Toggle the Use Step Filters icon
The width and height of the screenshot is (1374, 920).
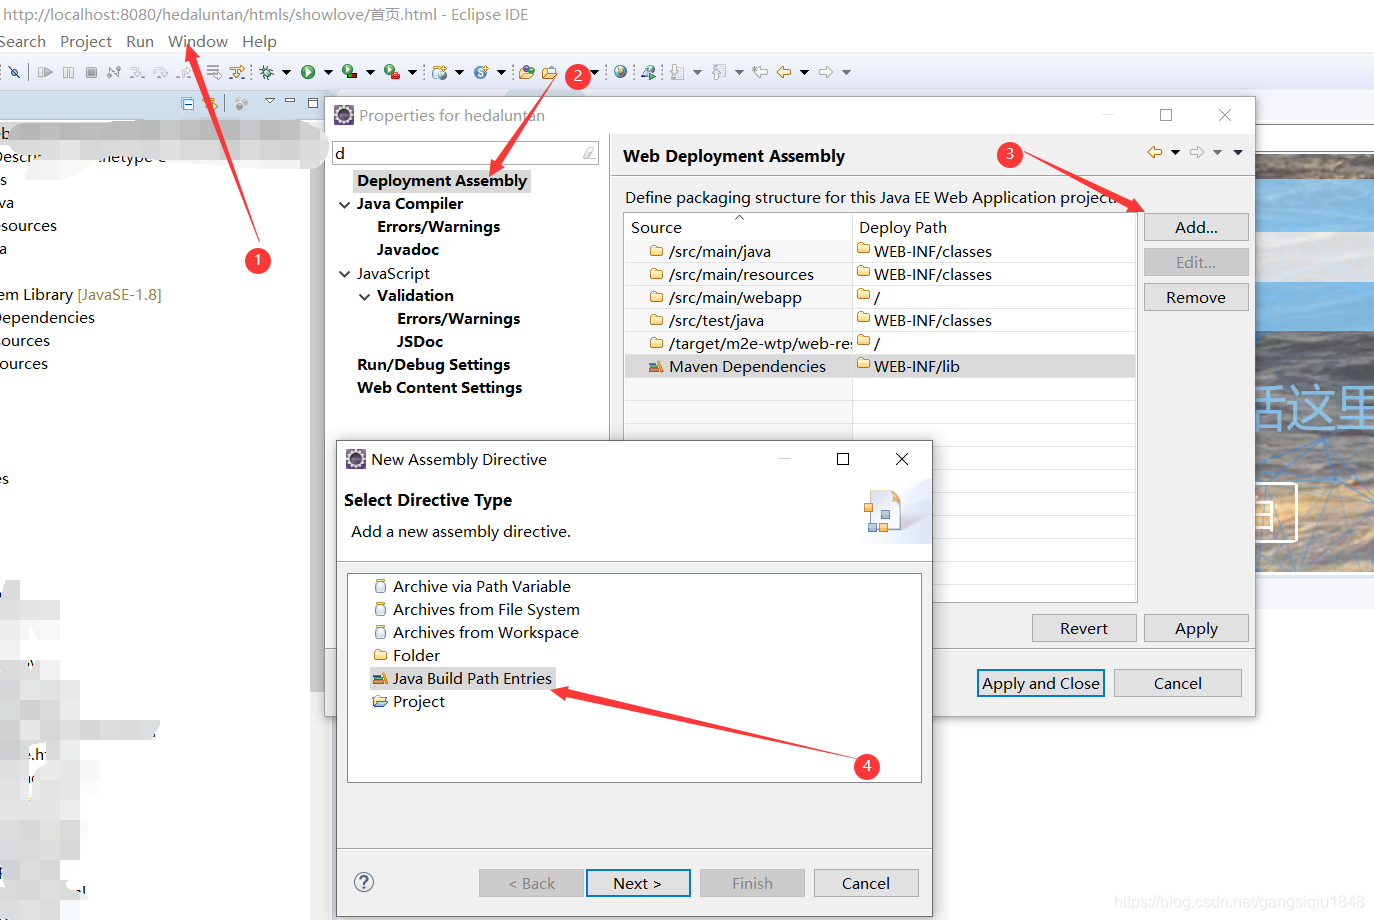237,72
